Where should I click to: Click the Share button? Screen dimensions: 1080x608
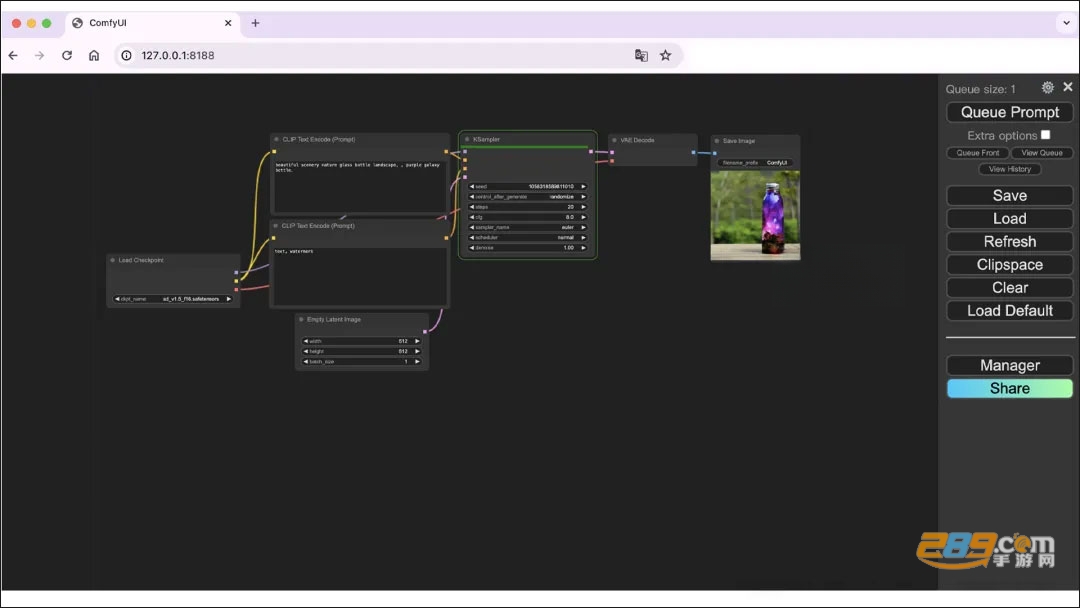click(x=1010, y=388)
